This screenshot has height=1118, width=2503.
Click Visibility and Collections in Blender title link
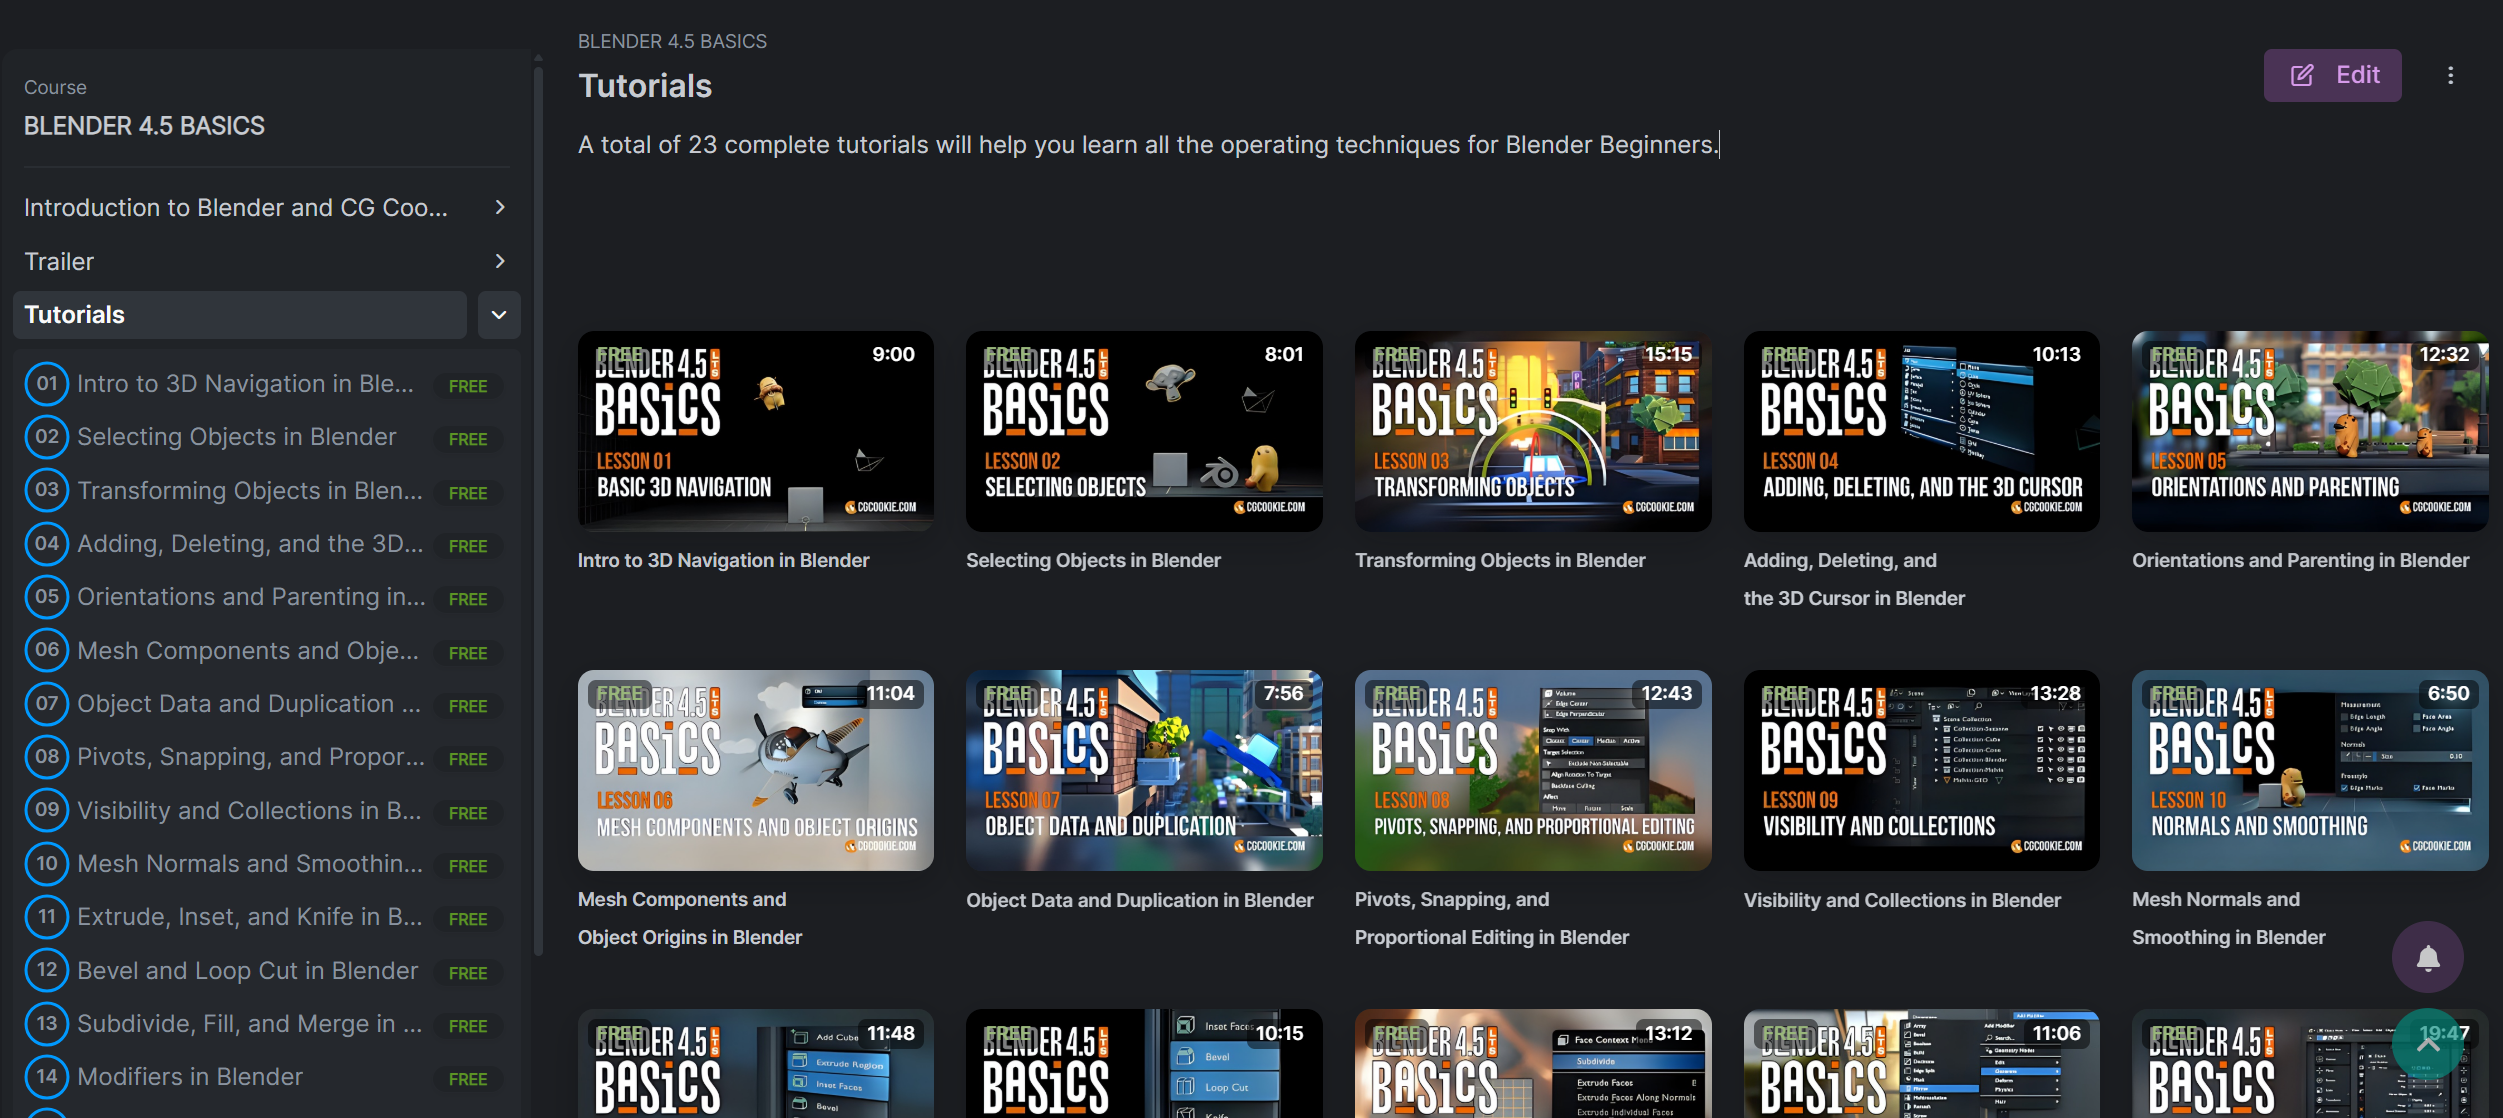point(1902,901)
